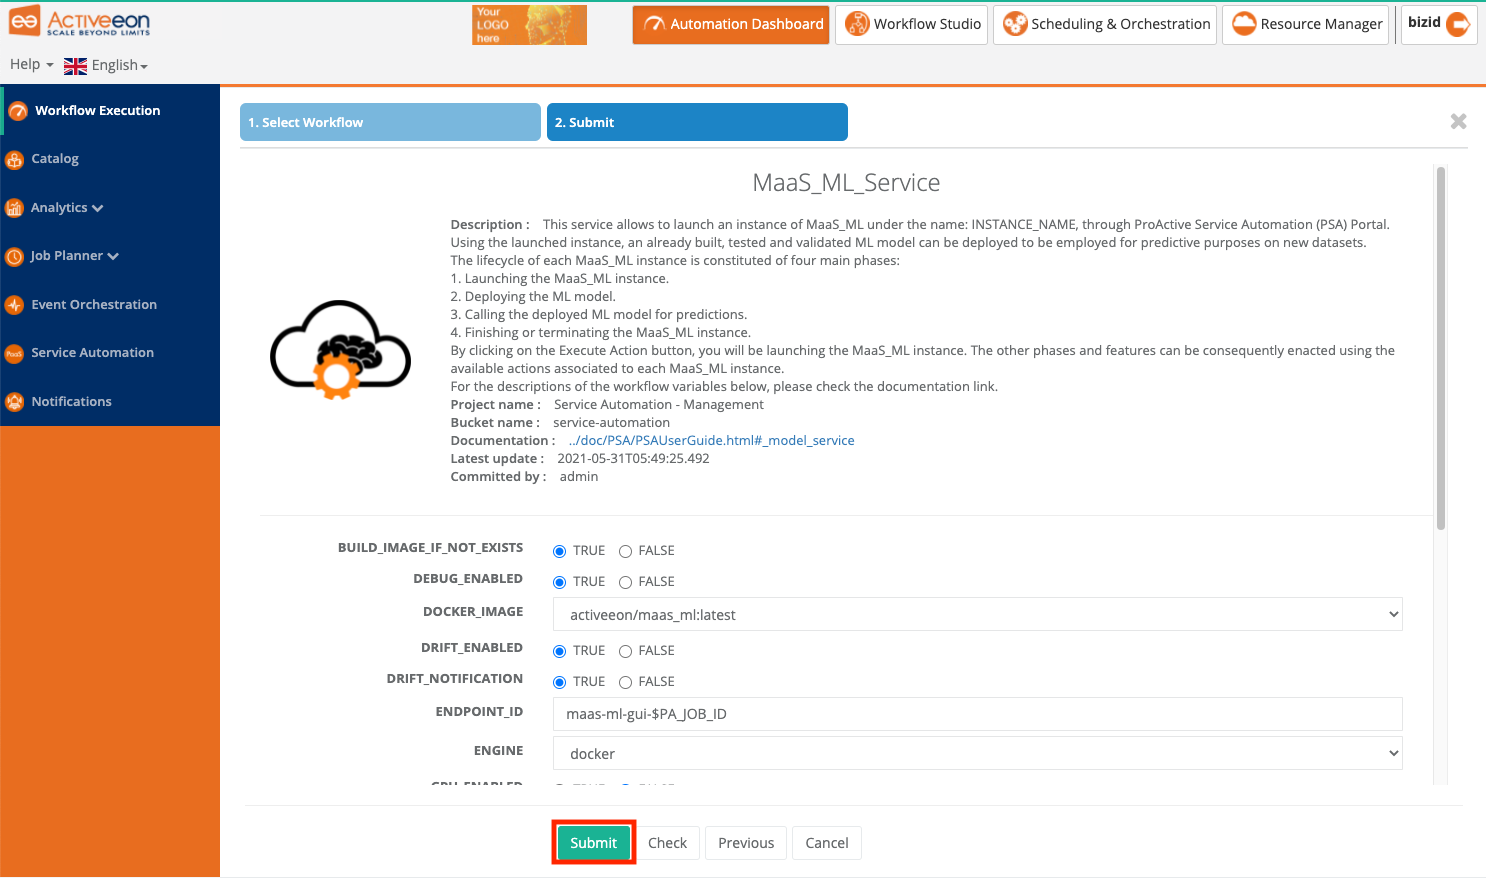The image size is (1486, 878).
Task: Expand the Job Planner submenu chevron
Action: [113, 256]
